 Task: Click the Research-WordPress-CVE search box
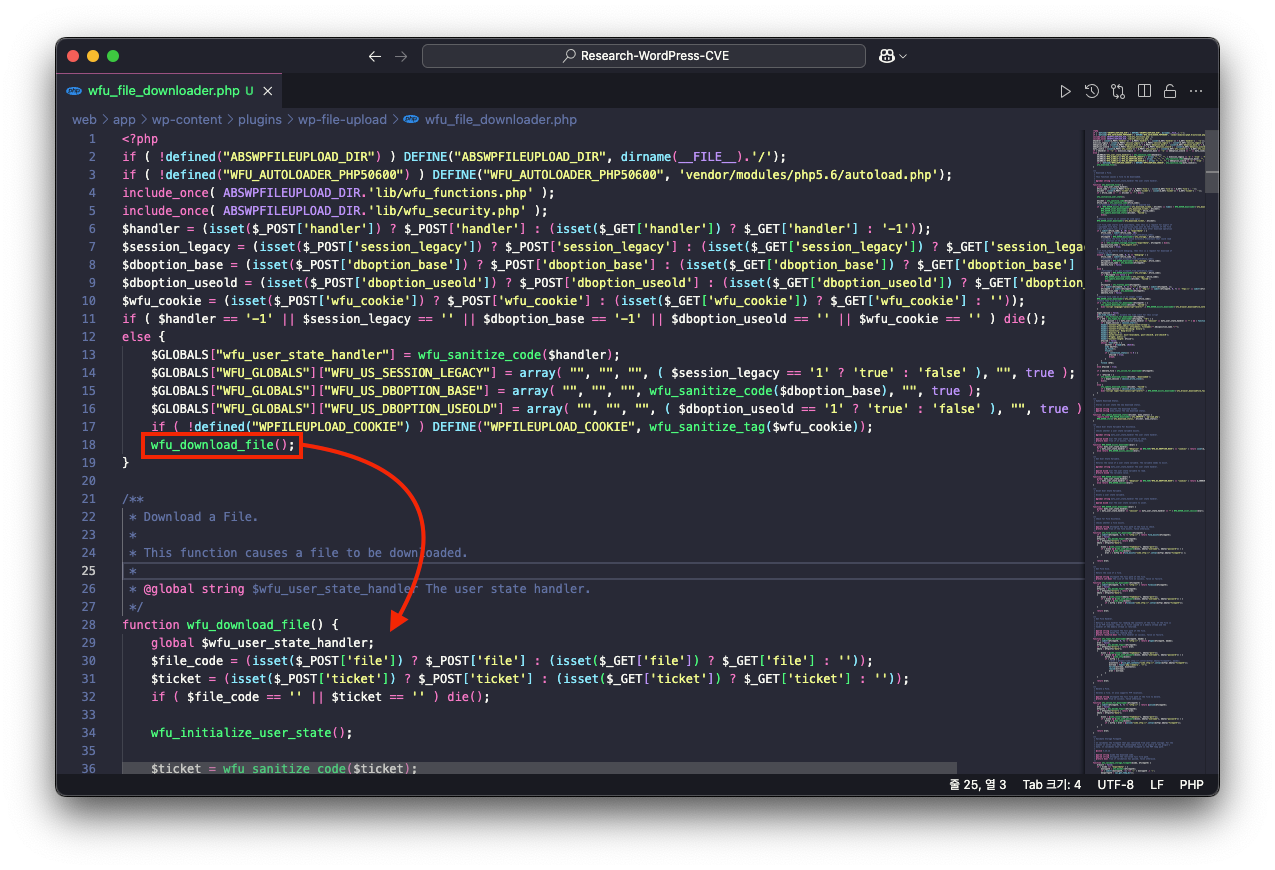(644, 56)
